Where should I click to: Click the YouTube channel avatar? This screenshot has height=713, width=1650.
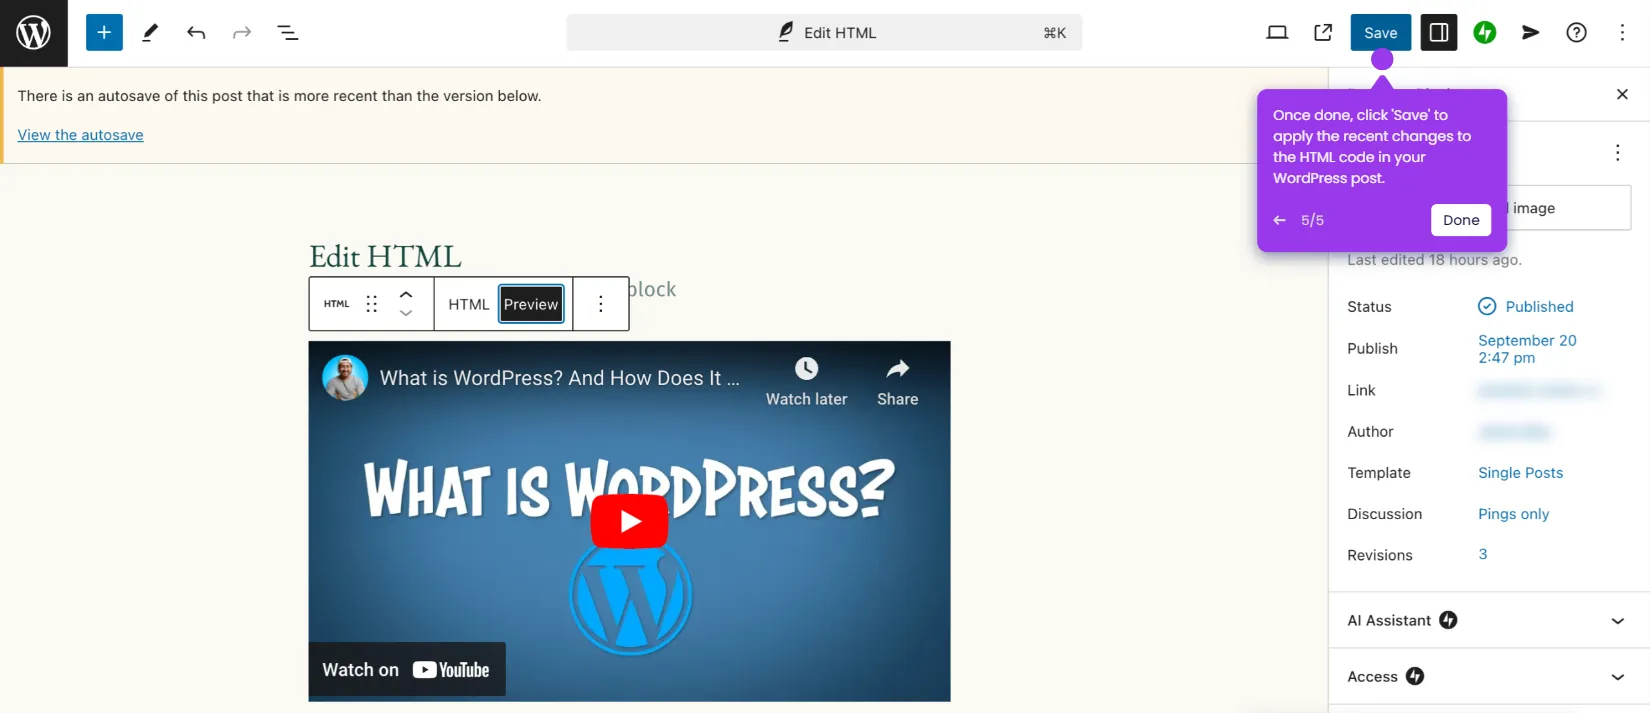[x=345, y=378]
